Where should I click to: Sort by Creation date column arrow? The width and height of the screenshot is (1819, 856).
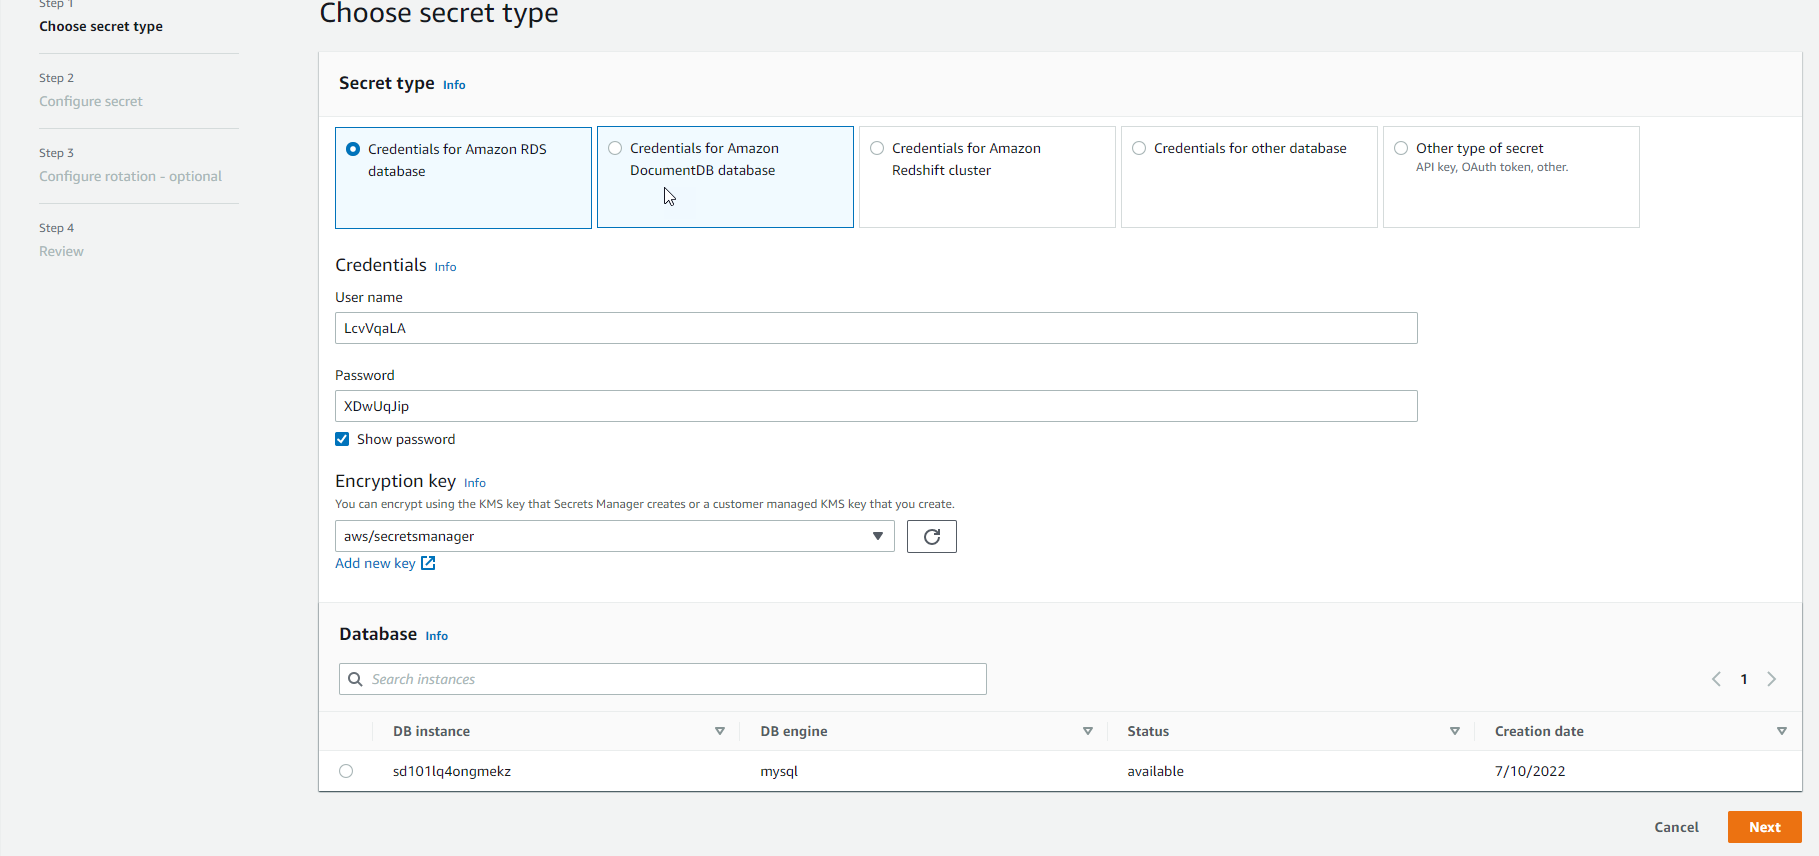coord(1782,731)
